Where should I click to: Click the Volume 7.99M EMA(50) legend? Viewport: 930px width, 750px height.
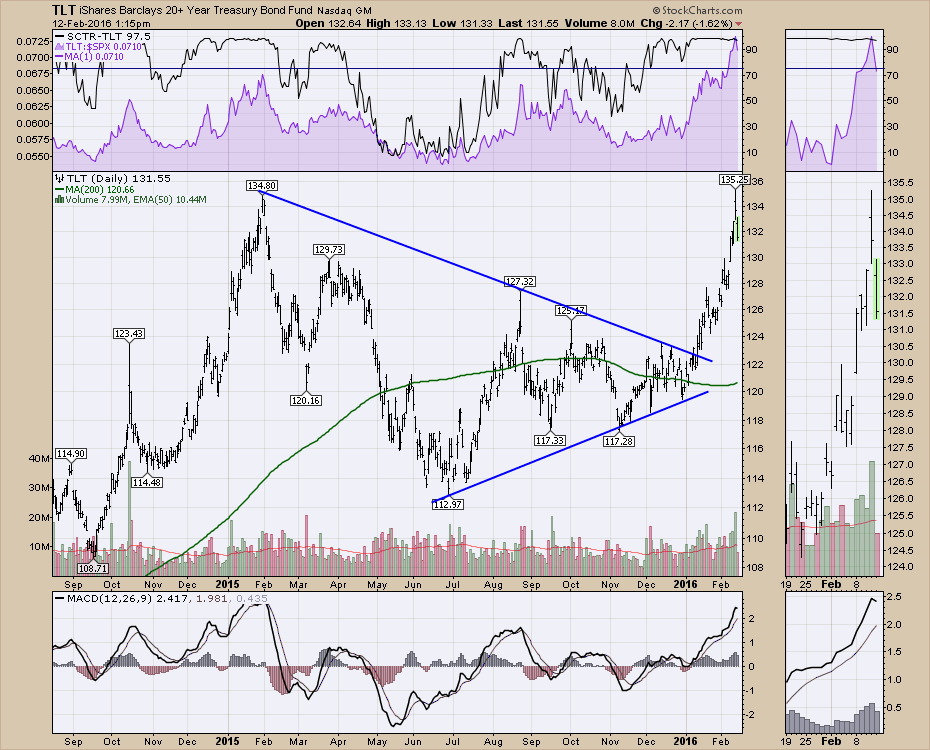[130, 200]
